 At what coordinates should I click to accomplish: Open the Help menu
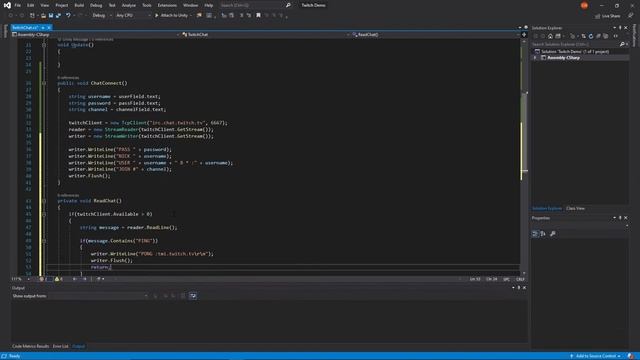click(209, 5)
